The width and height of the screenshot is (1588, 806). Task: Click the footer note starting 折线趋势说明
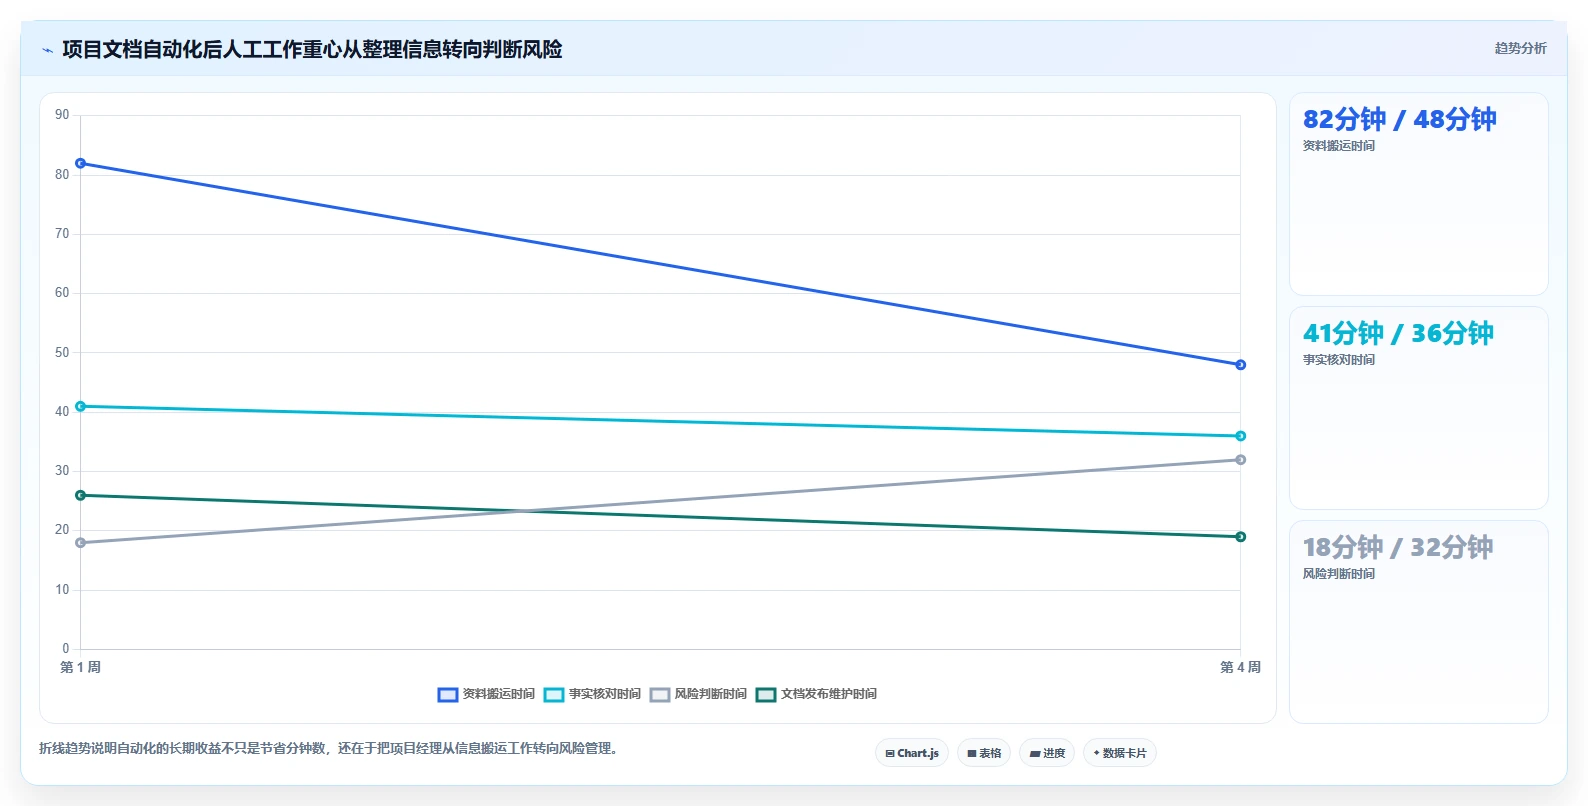pyautogui.click(x=330, y=748)
